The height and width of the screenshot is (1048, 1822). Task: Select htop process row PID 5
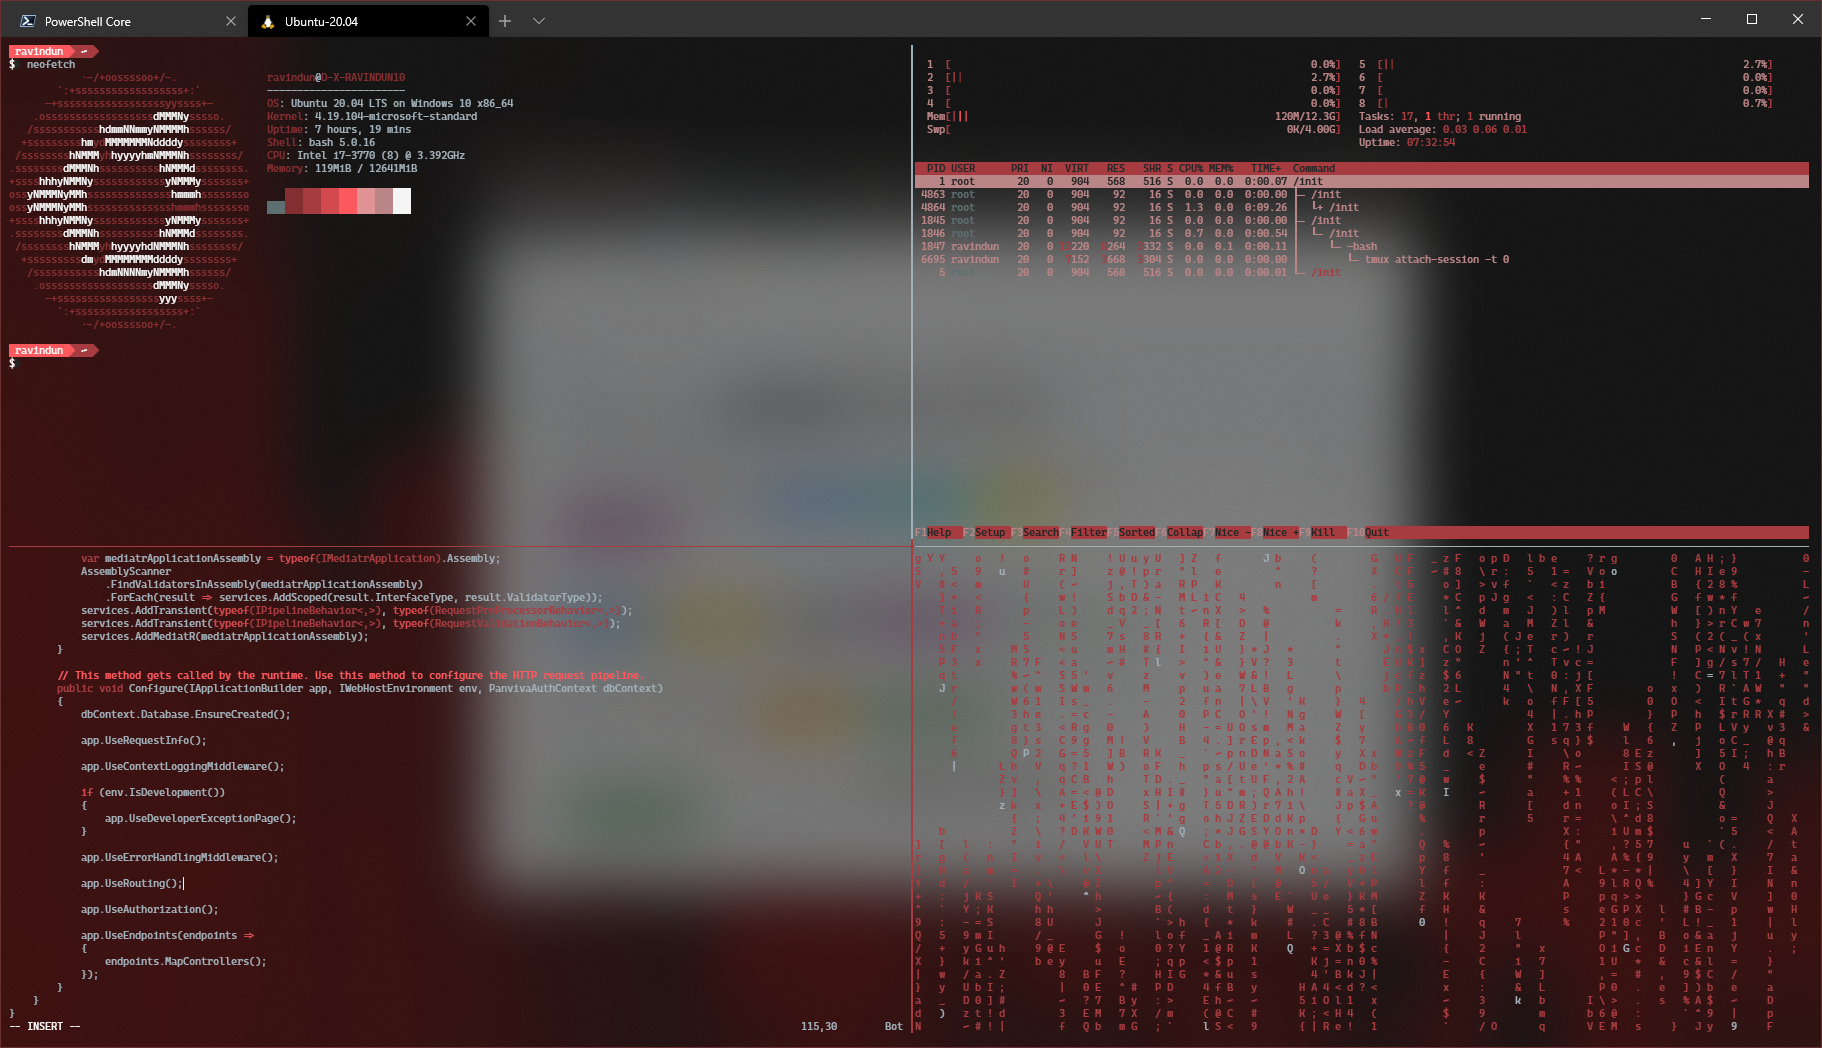click(1362, 272)
